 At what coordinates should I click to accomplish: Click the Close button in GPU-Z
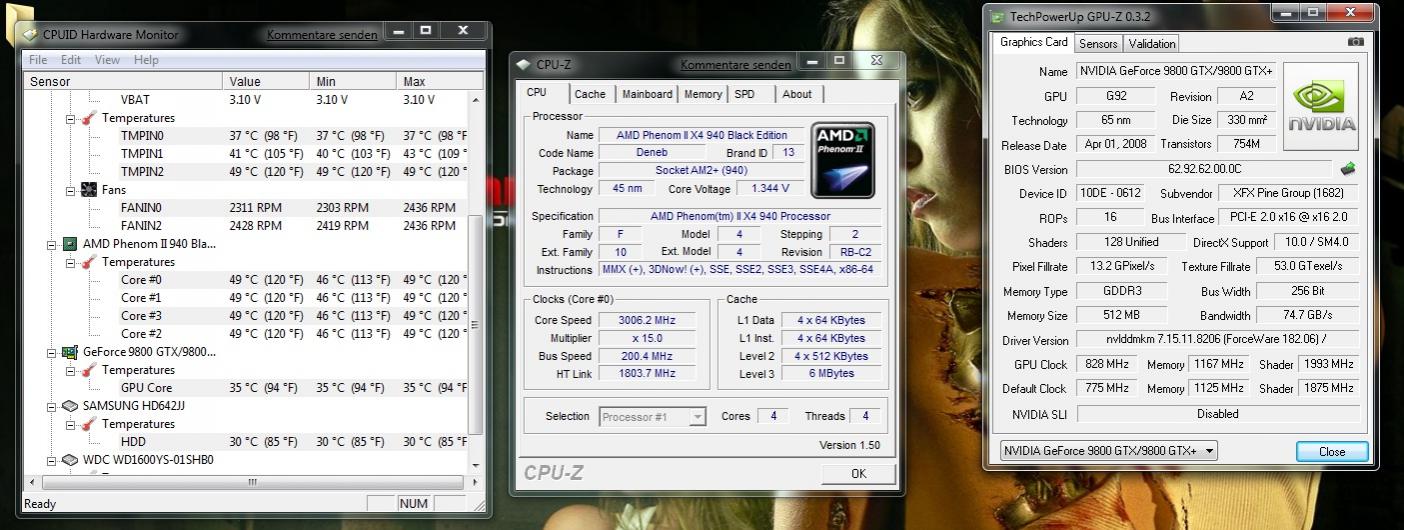coord(1332,451)
